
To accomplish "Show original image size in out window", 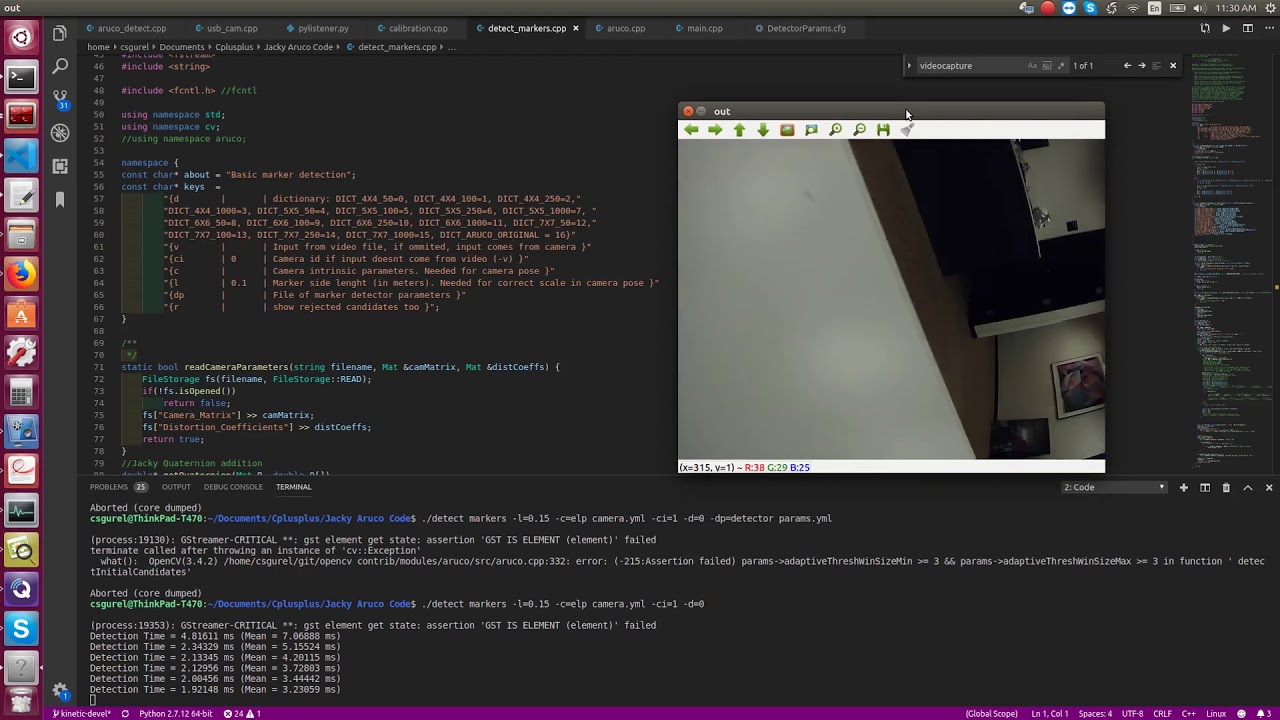I will coord(787,130).
